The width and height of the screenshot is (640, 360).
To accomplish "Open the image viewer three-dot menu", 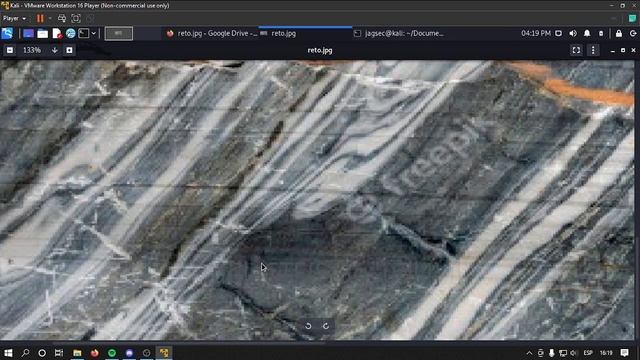I will click(593, 50).
